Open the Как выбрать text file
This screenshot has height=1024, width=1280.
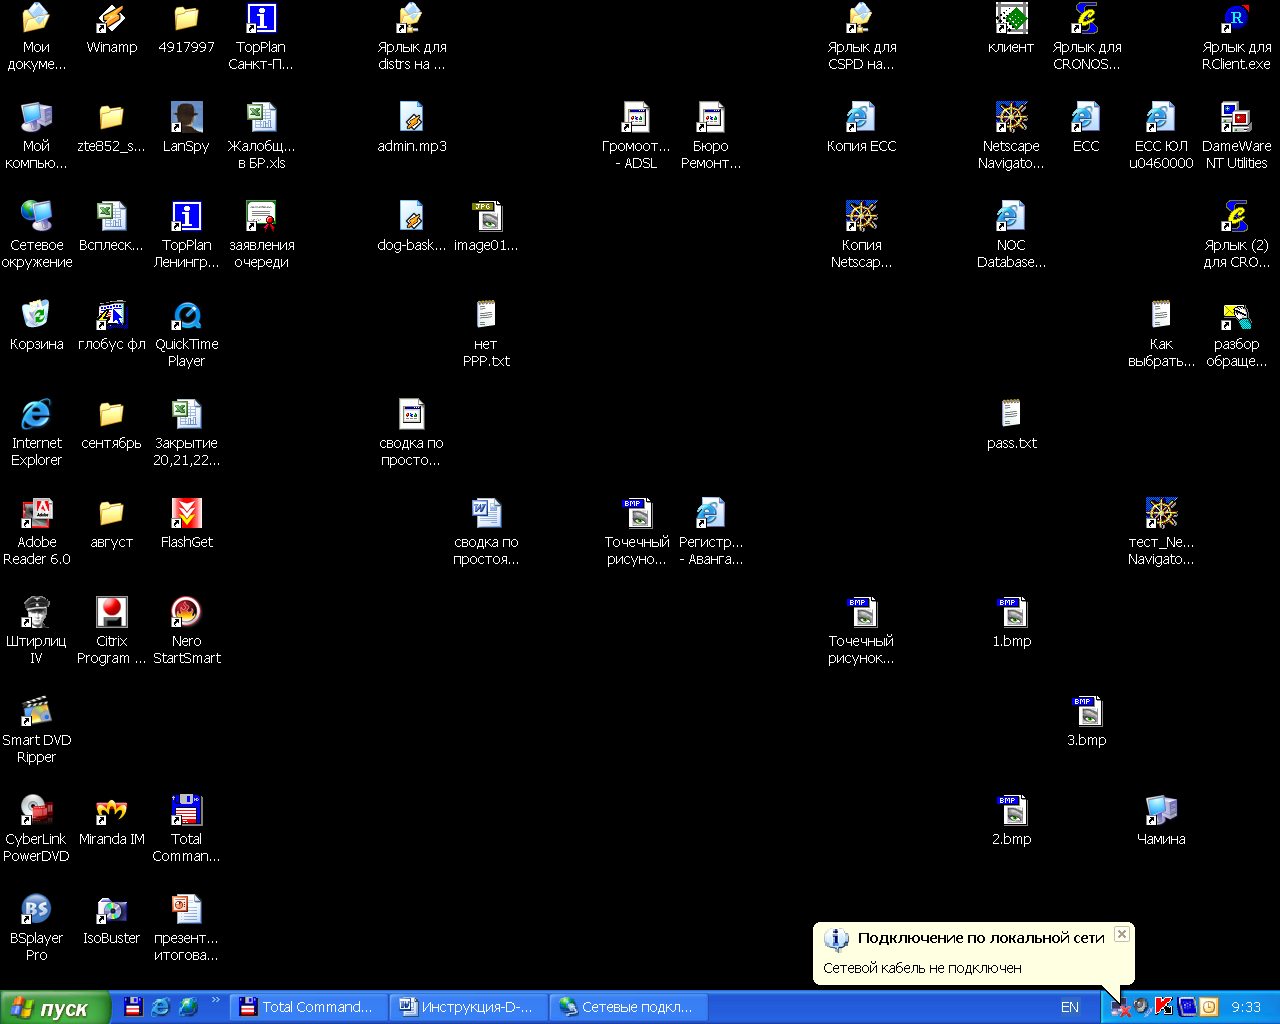point(1161,334)
